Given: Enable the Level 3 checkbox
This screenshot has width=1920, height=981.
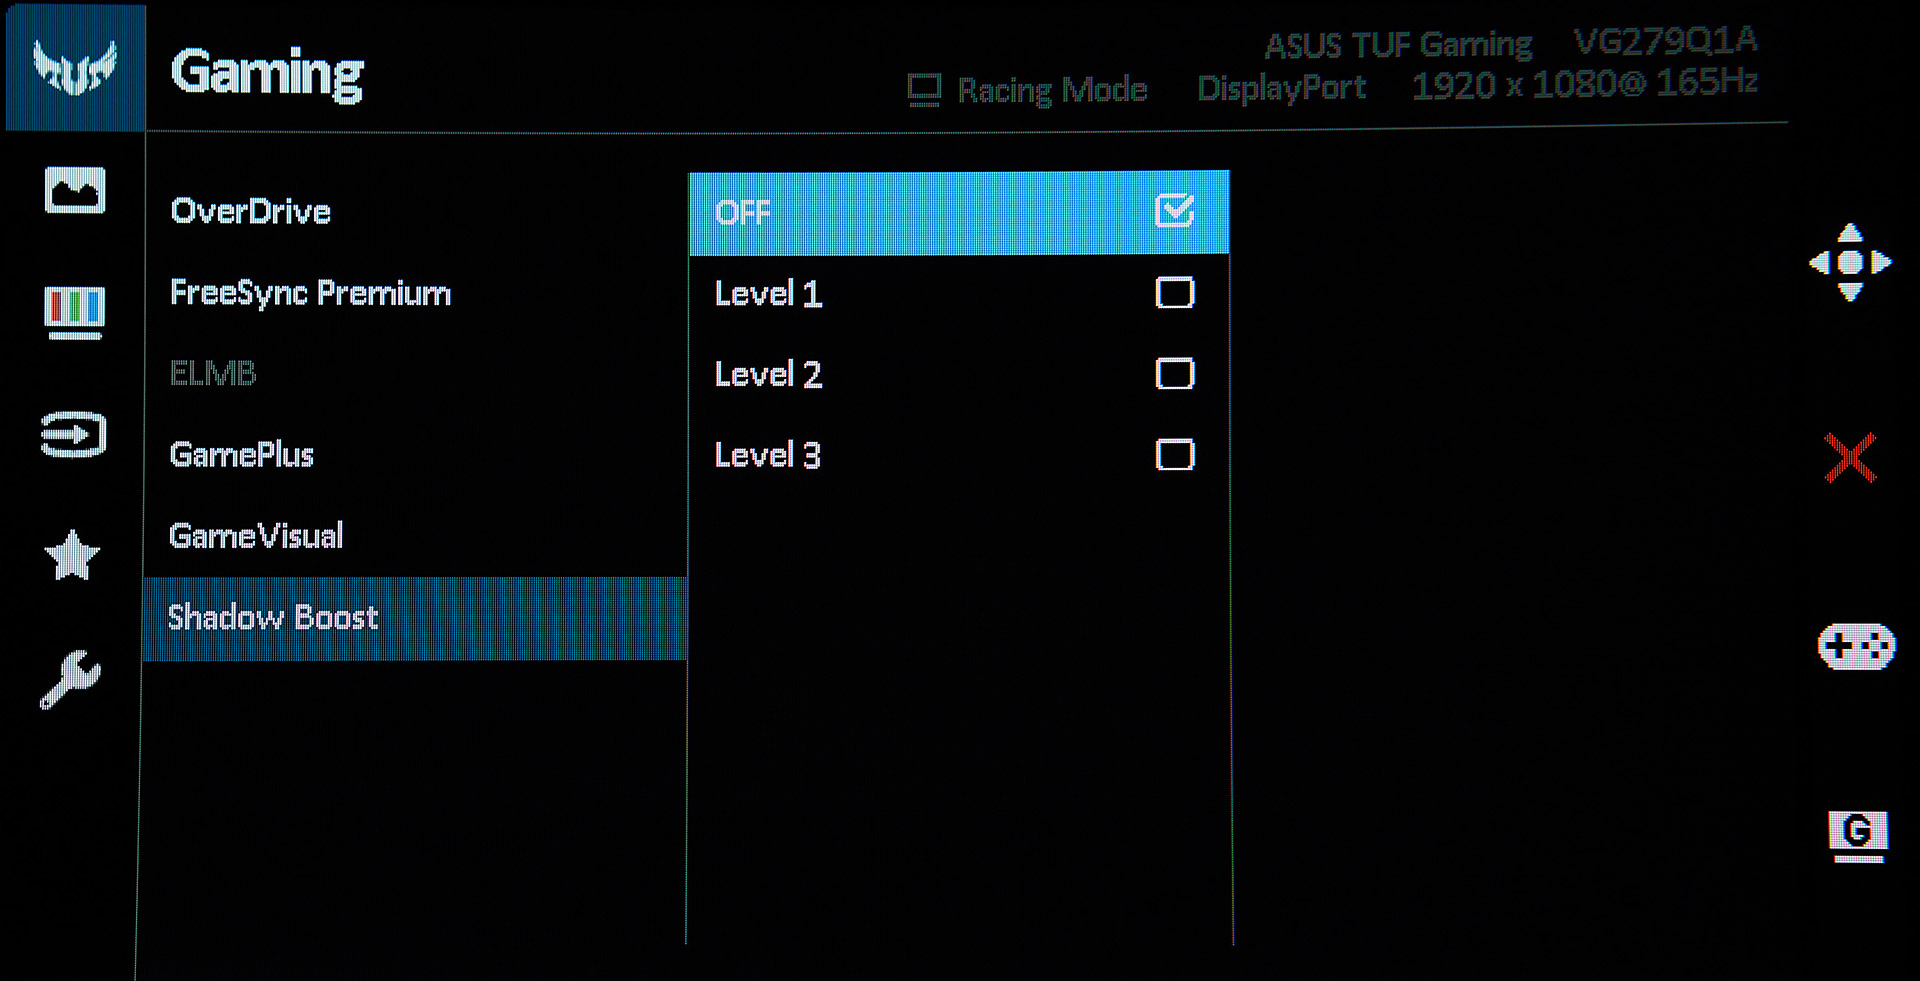Looking at the screenshot, I should [x=1175, y=455].
